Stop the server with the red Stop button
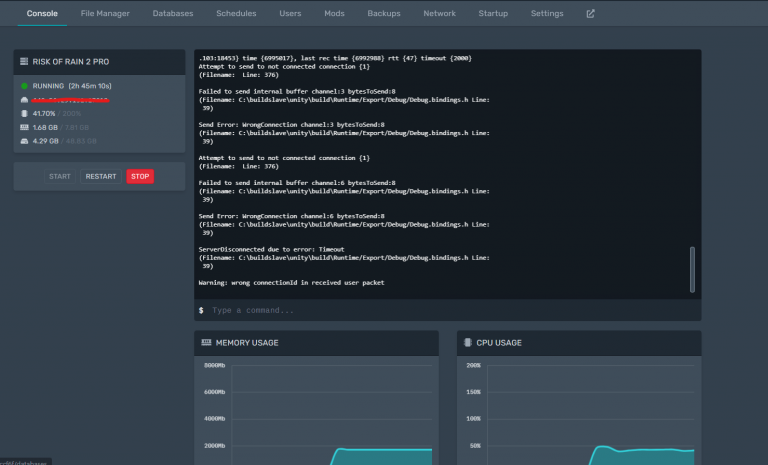 coord(140,176)
